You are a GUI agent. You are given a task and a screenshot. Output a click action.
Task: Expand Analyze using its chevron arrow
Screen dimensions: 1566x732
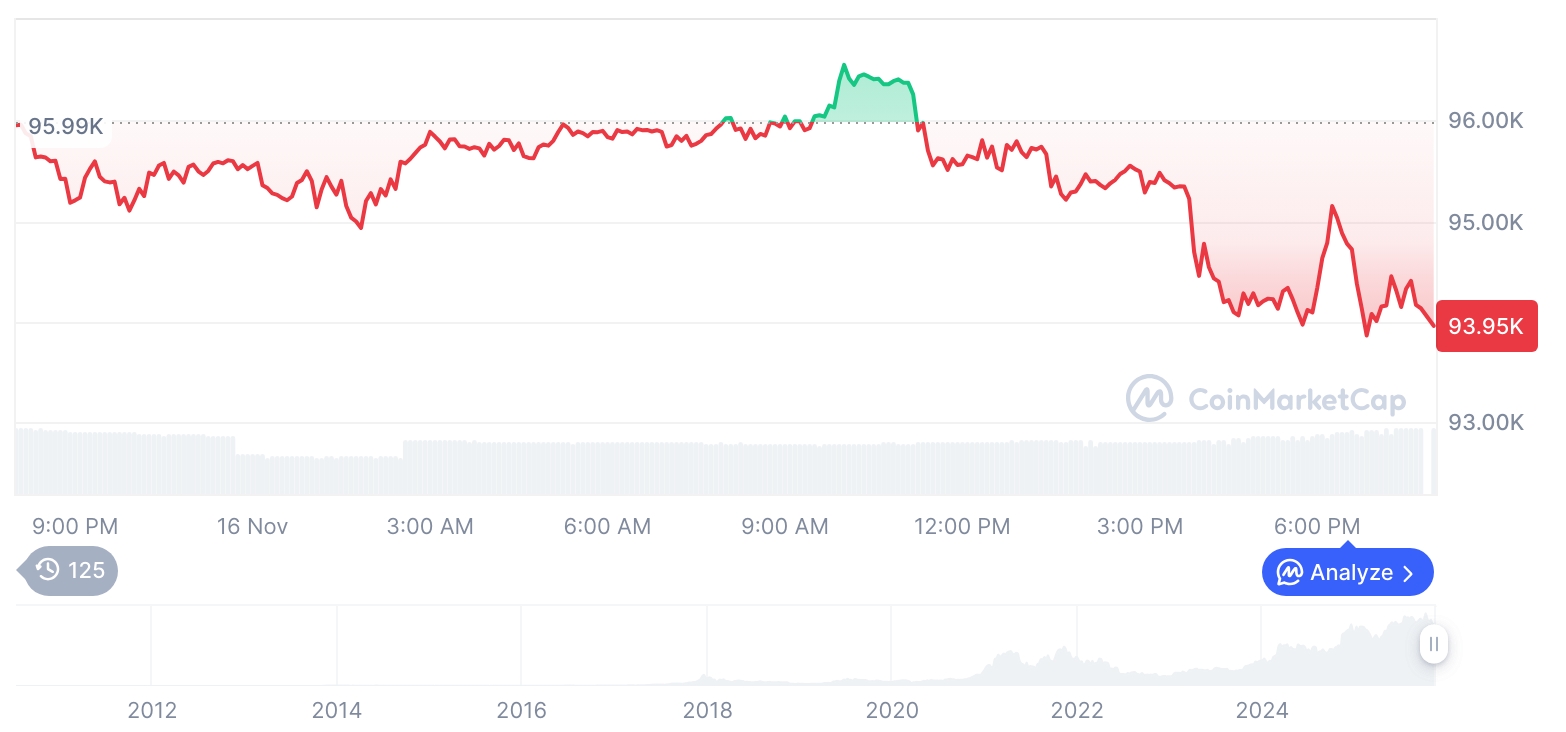(1409, 573)
